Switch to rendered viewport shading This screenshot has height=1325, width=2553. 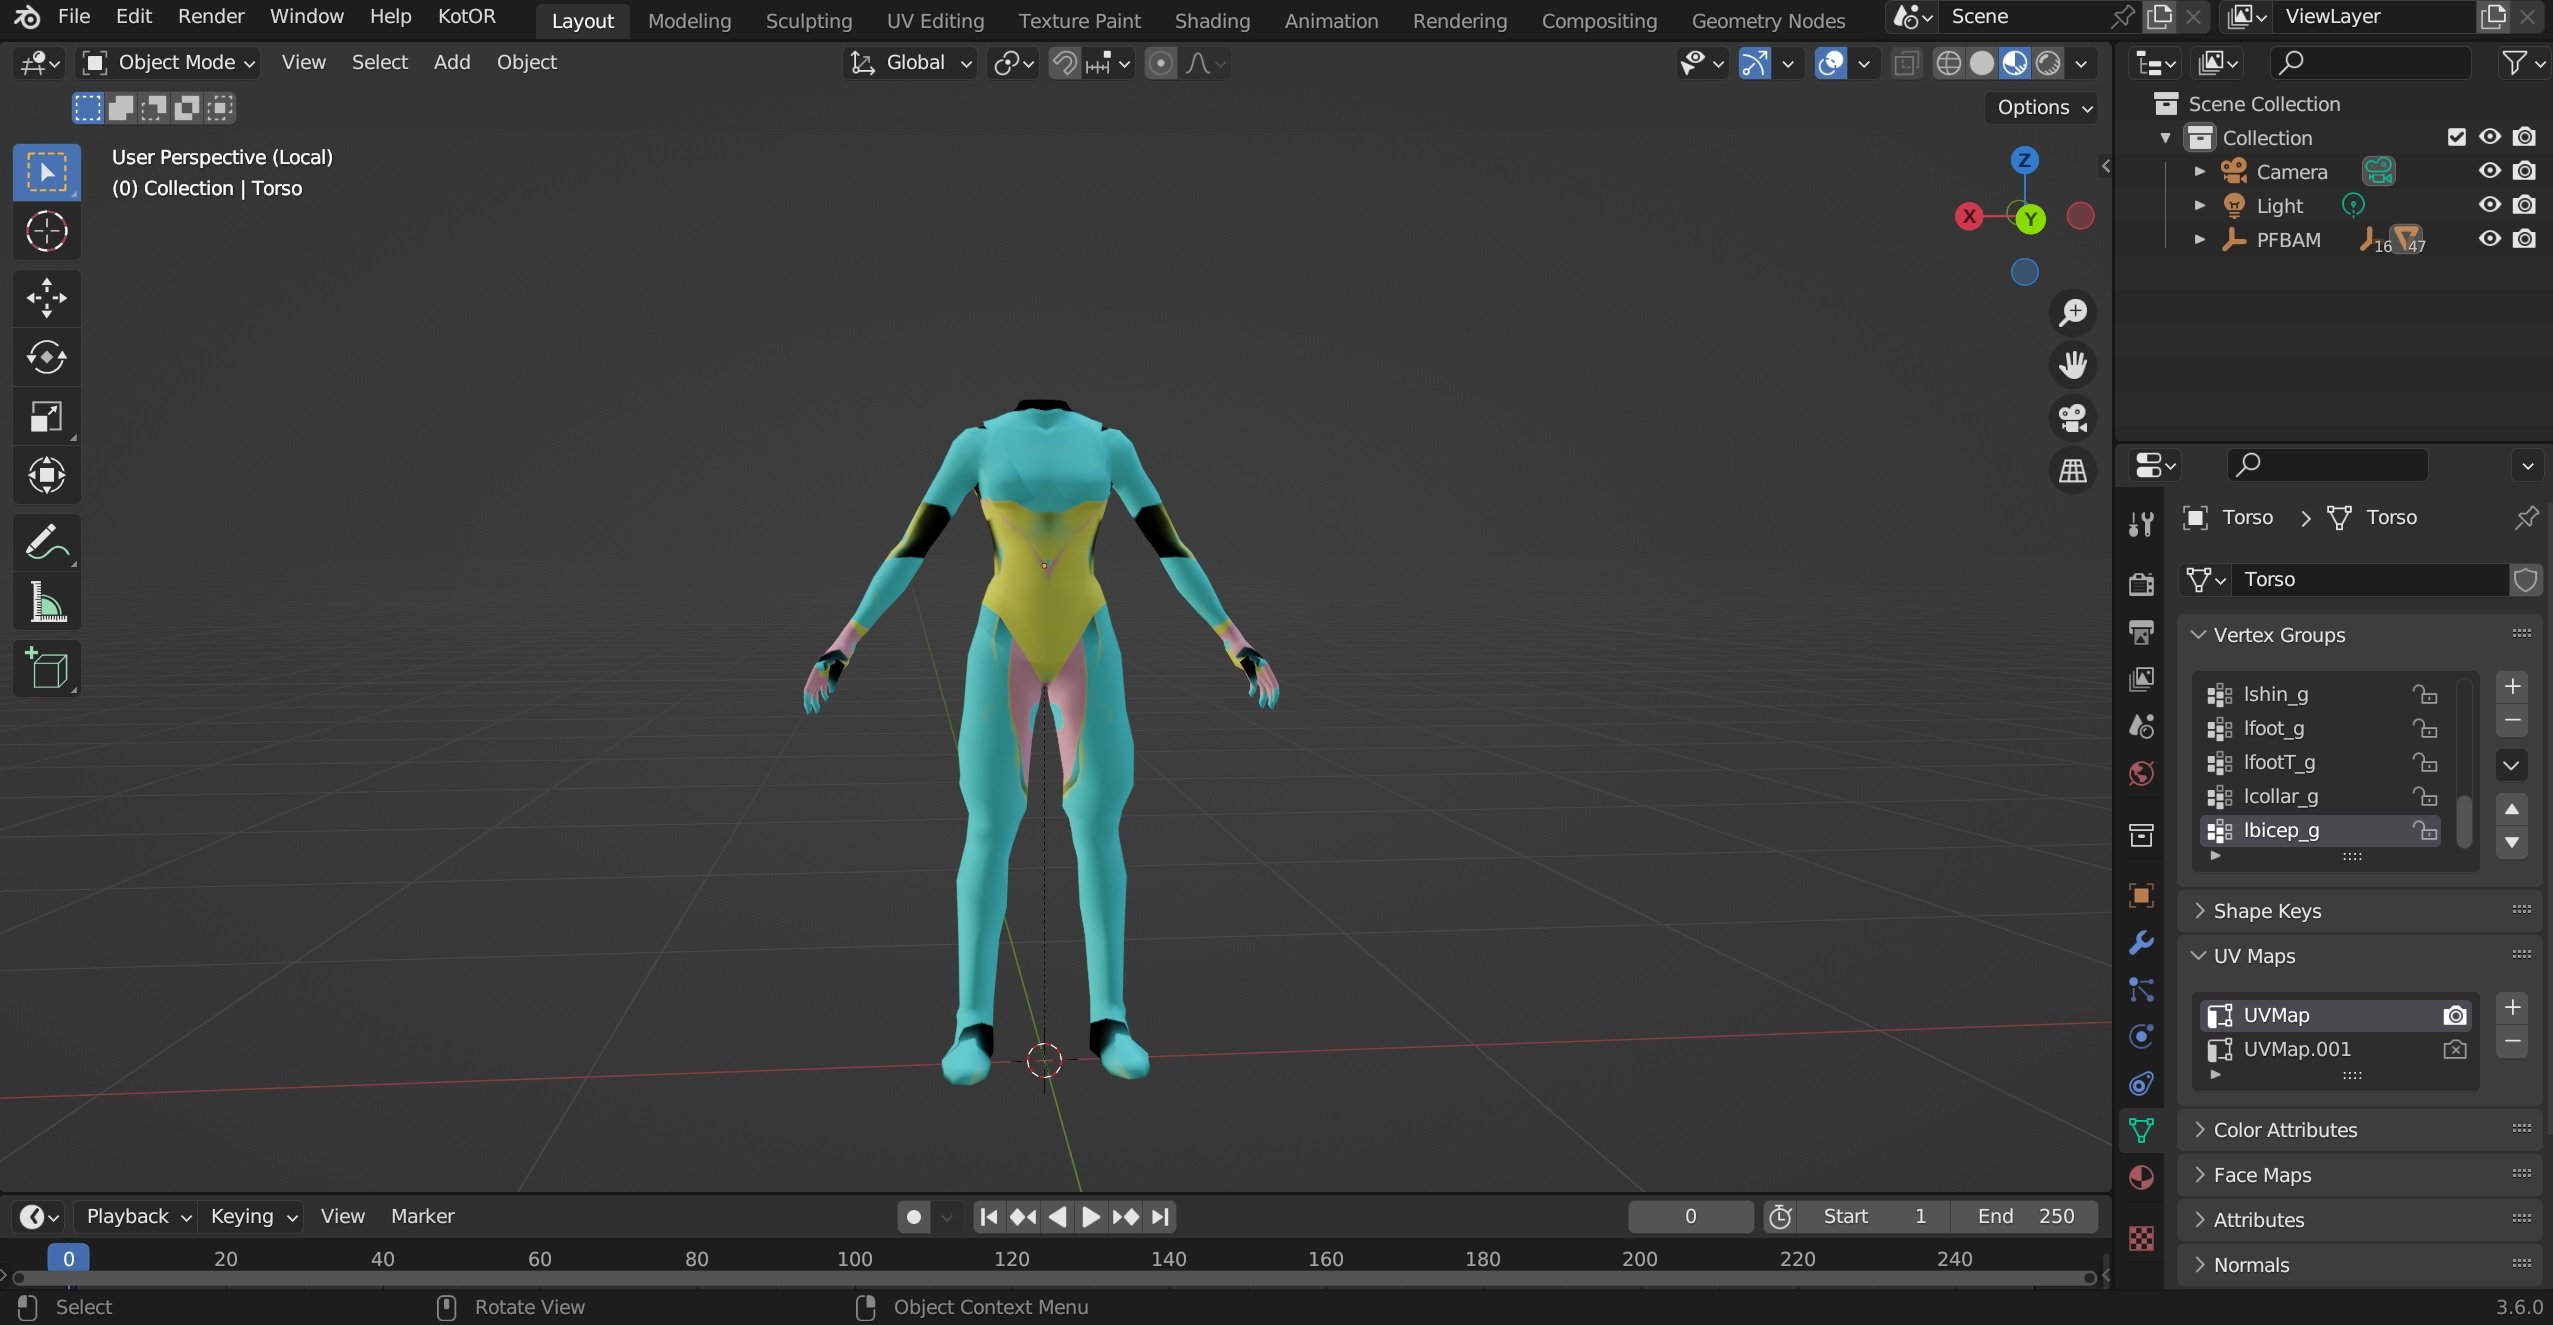[x=2048, y=63]
